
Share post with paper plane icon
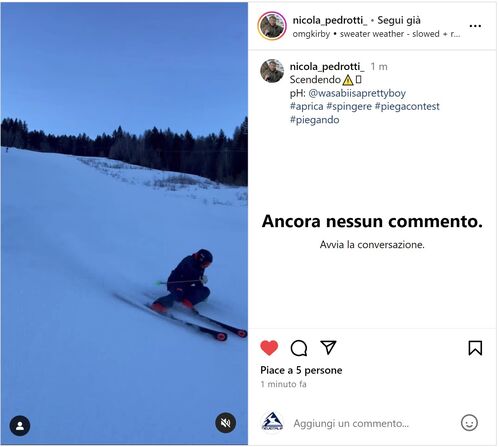(x=328, y=347)
